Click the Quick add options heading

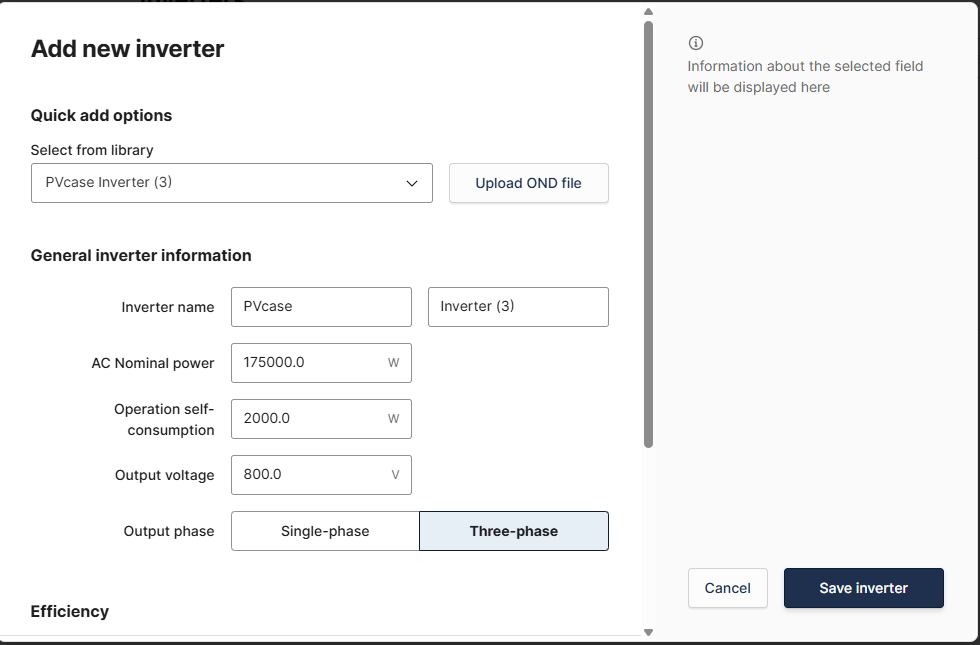[101, 116]
